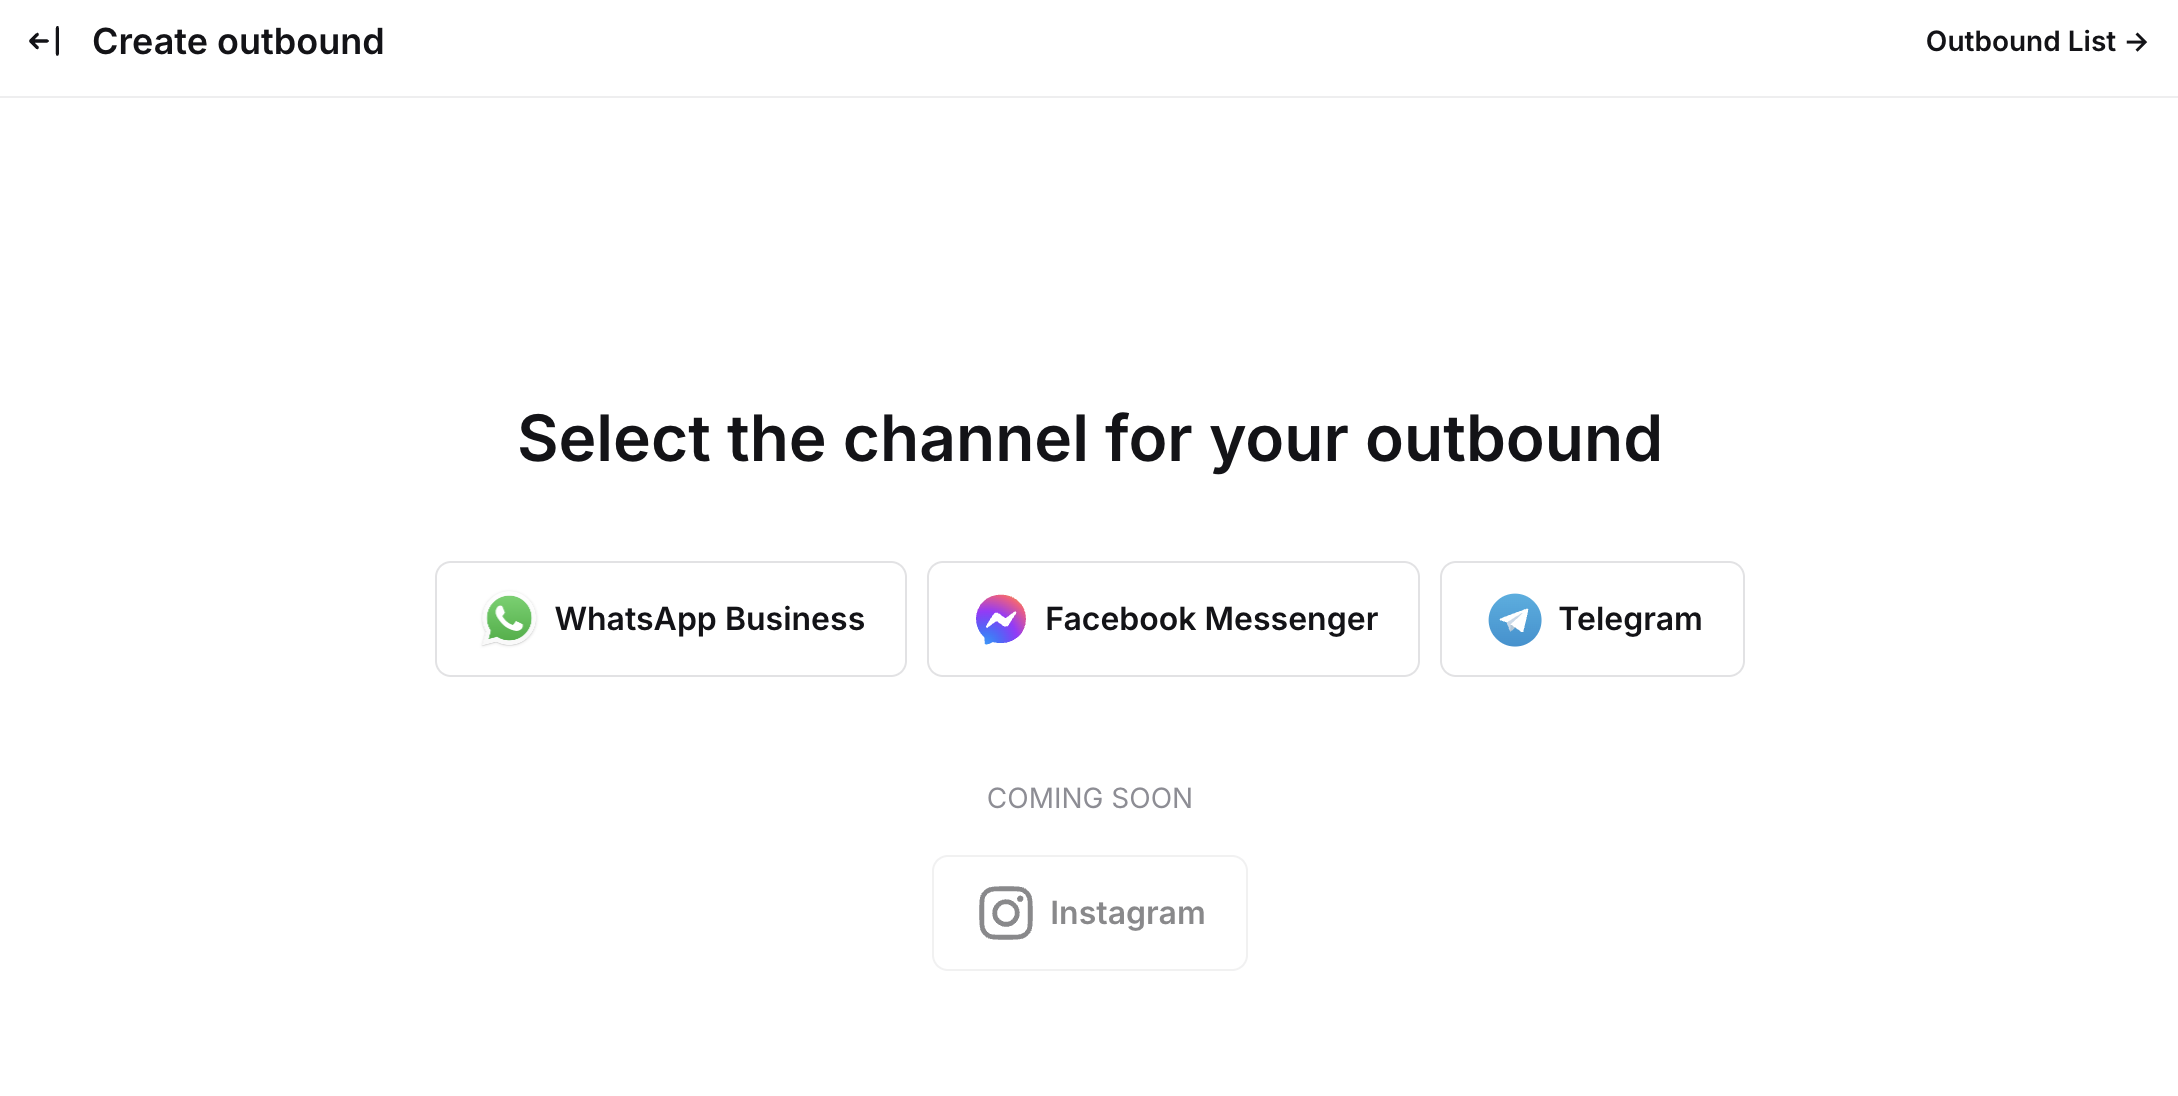Select the WhatsApp Business channel card
The height and width of the screenshot is (1096, 2178).
coord(670,619)
